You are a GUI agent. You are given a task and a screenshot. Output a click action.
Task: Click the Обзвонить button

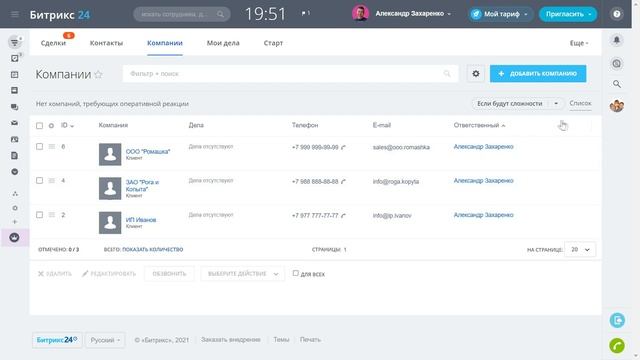coord(169,274)
